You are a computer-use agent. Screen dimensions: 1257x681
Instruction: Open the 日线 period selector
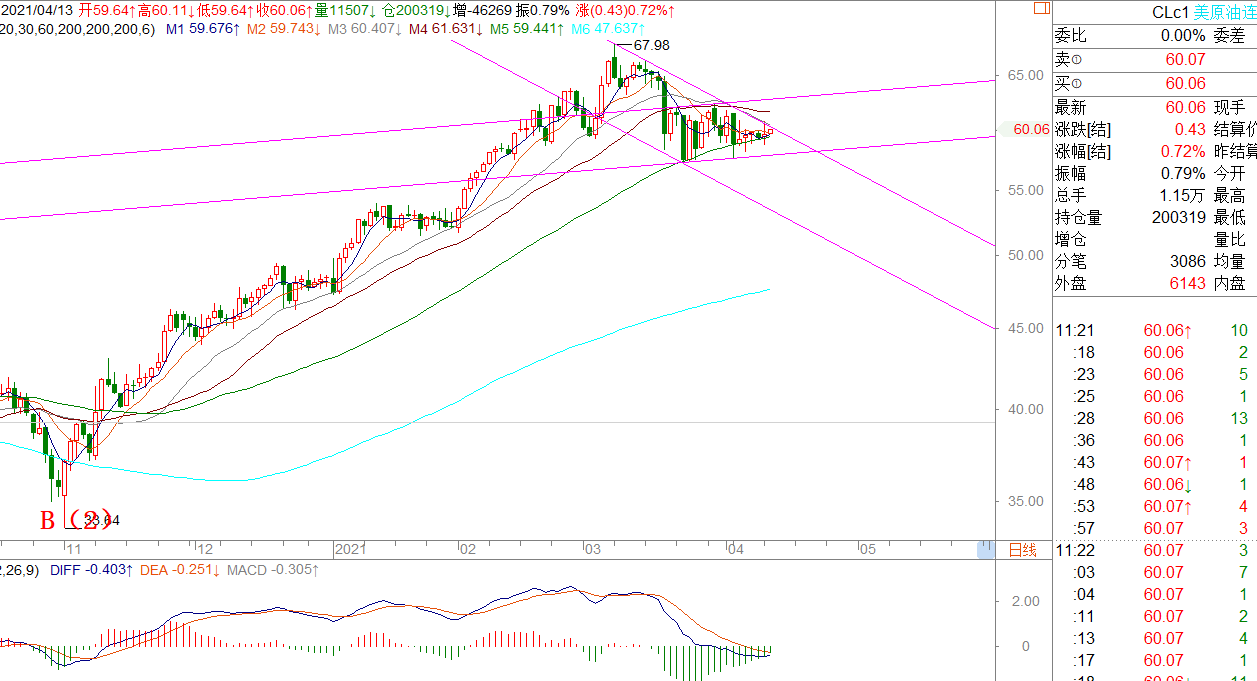pyautogui.click(x=1023, y=549)
